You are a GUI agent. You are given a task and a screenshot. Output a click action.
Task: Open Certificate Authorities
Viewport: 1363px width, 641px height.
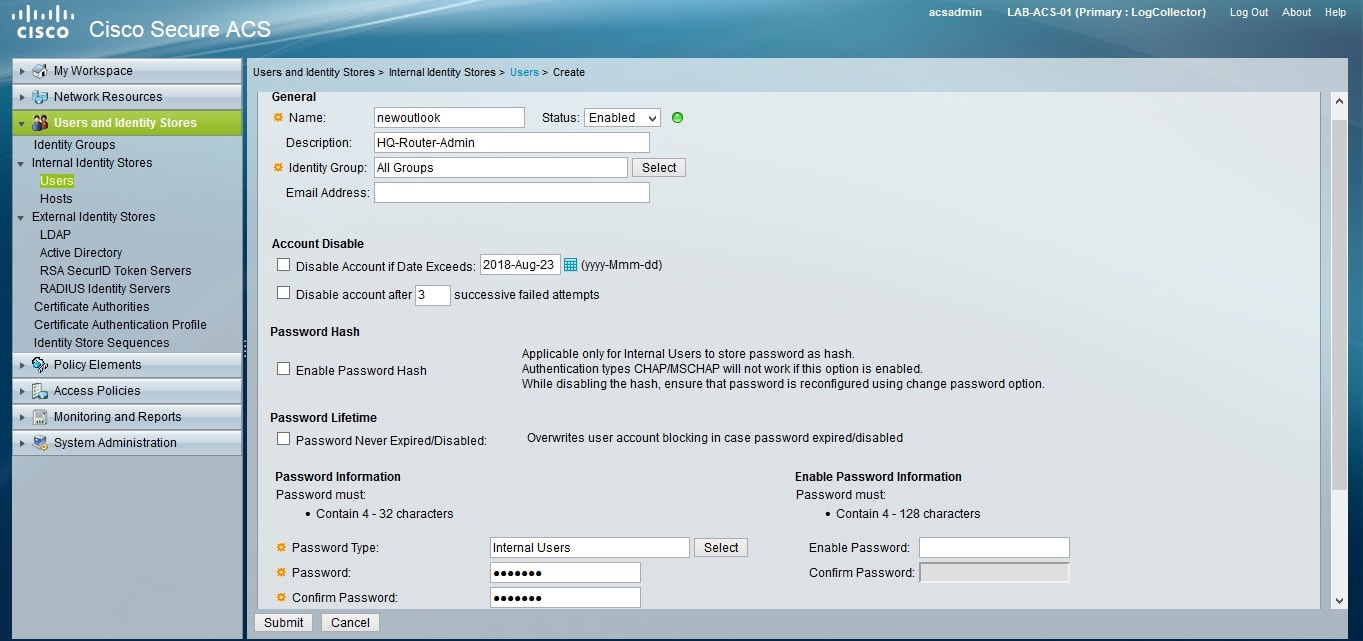coord(91,307)
